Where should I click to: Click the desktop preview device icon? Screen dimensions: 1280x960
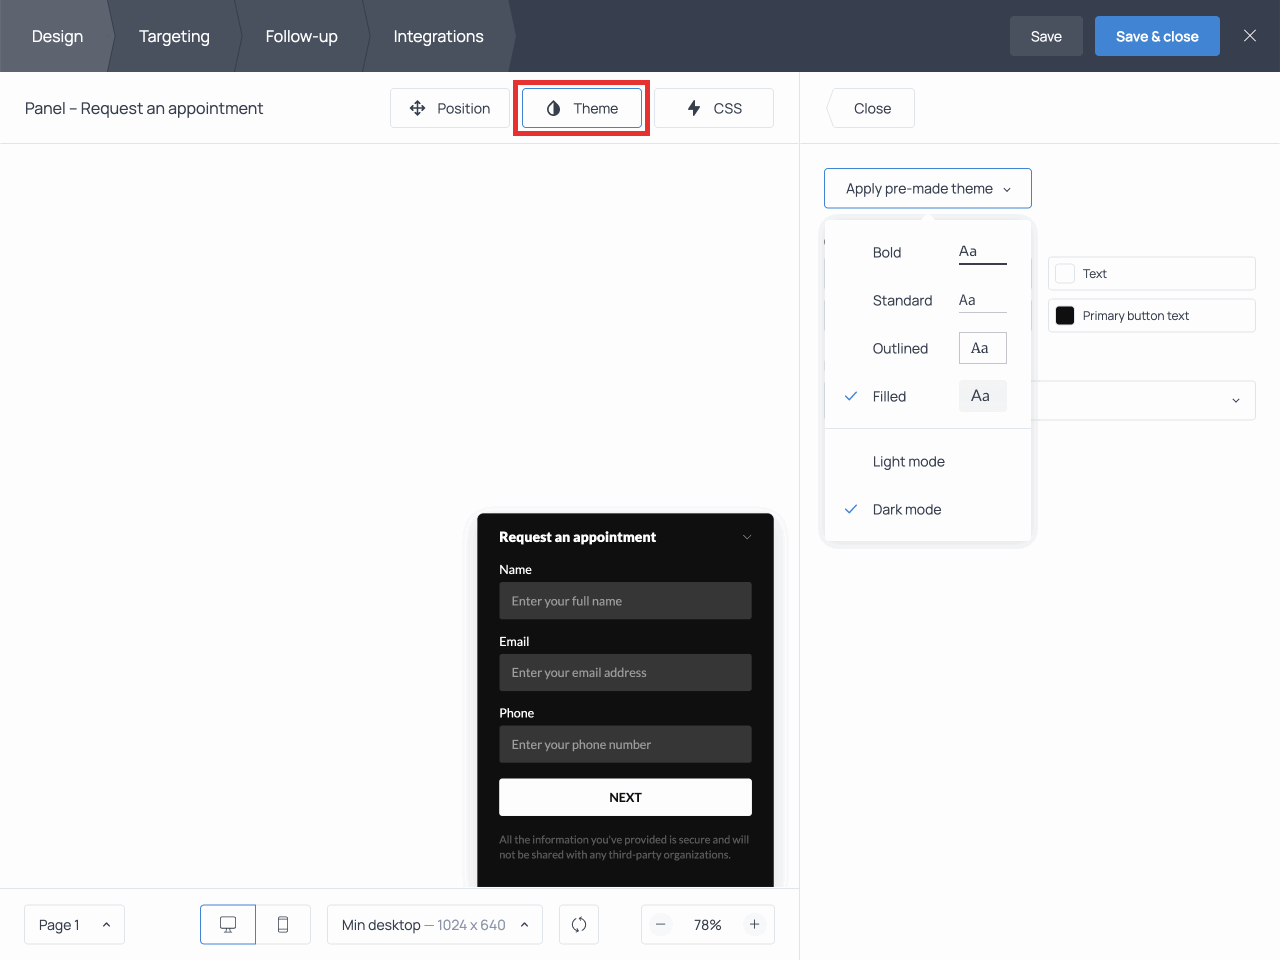tap(228, 925)
